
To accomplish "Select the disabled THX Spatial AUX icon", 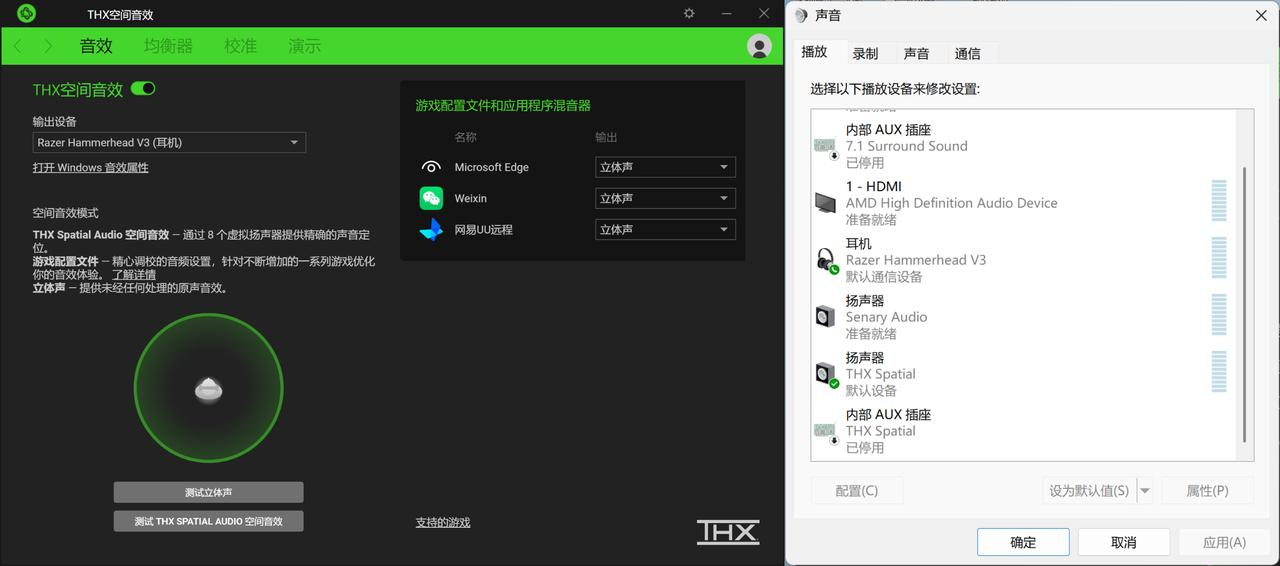I will [x=825, y=431].
